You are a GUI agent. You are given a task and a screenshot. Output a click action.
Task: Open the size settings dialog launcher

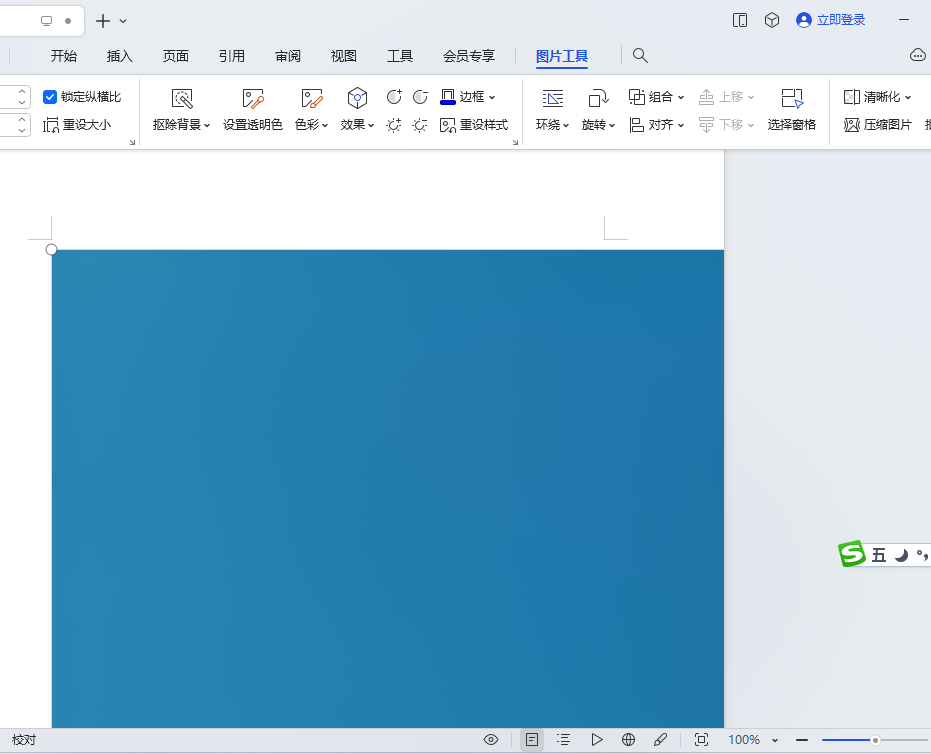pos(132,142)
